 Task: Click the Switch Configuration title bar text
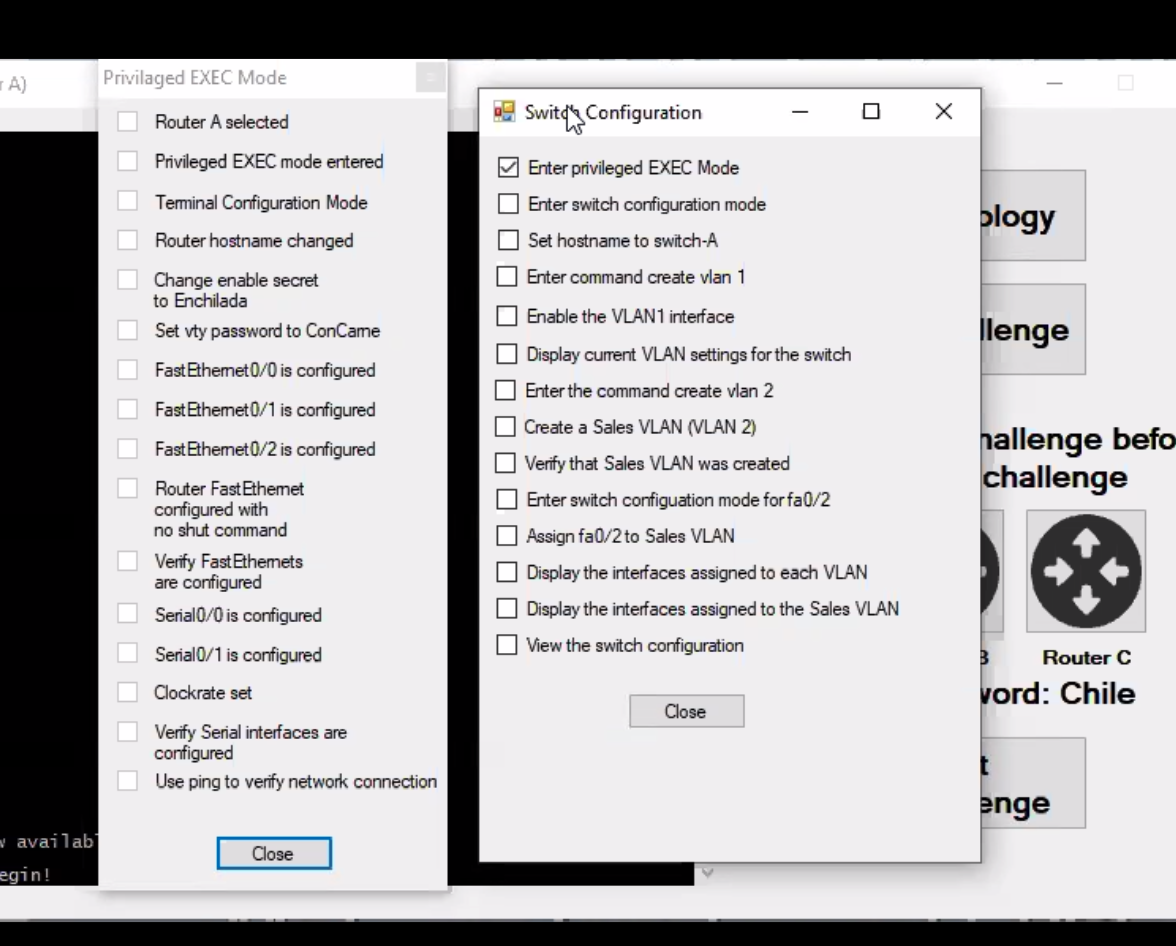[613, 113]
